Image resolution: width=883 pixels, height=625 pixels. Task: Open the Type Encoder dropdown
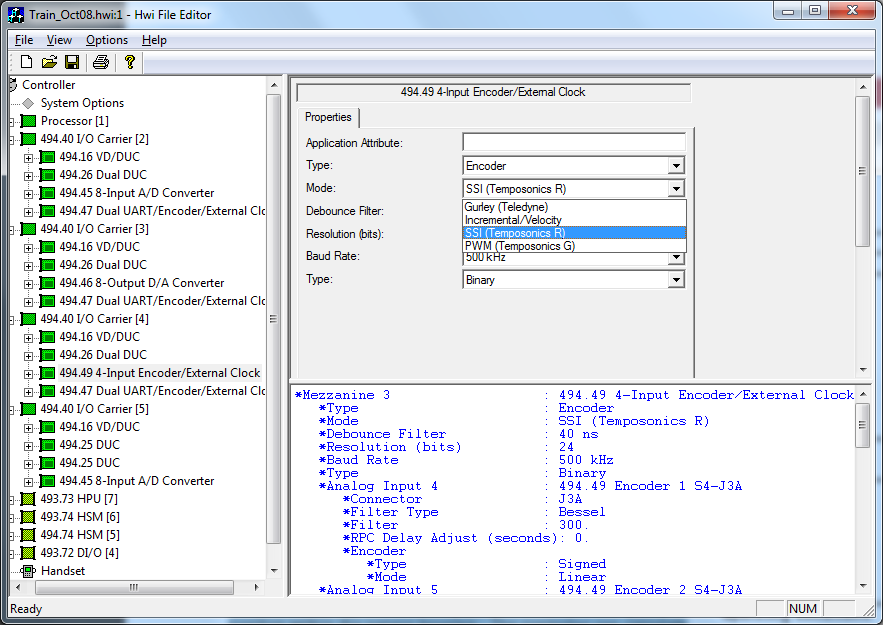click(676, 166)
